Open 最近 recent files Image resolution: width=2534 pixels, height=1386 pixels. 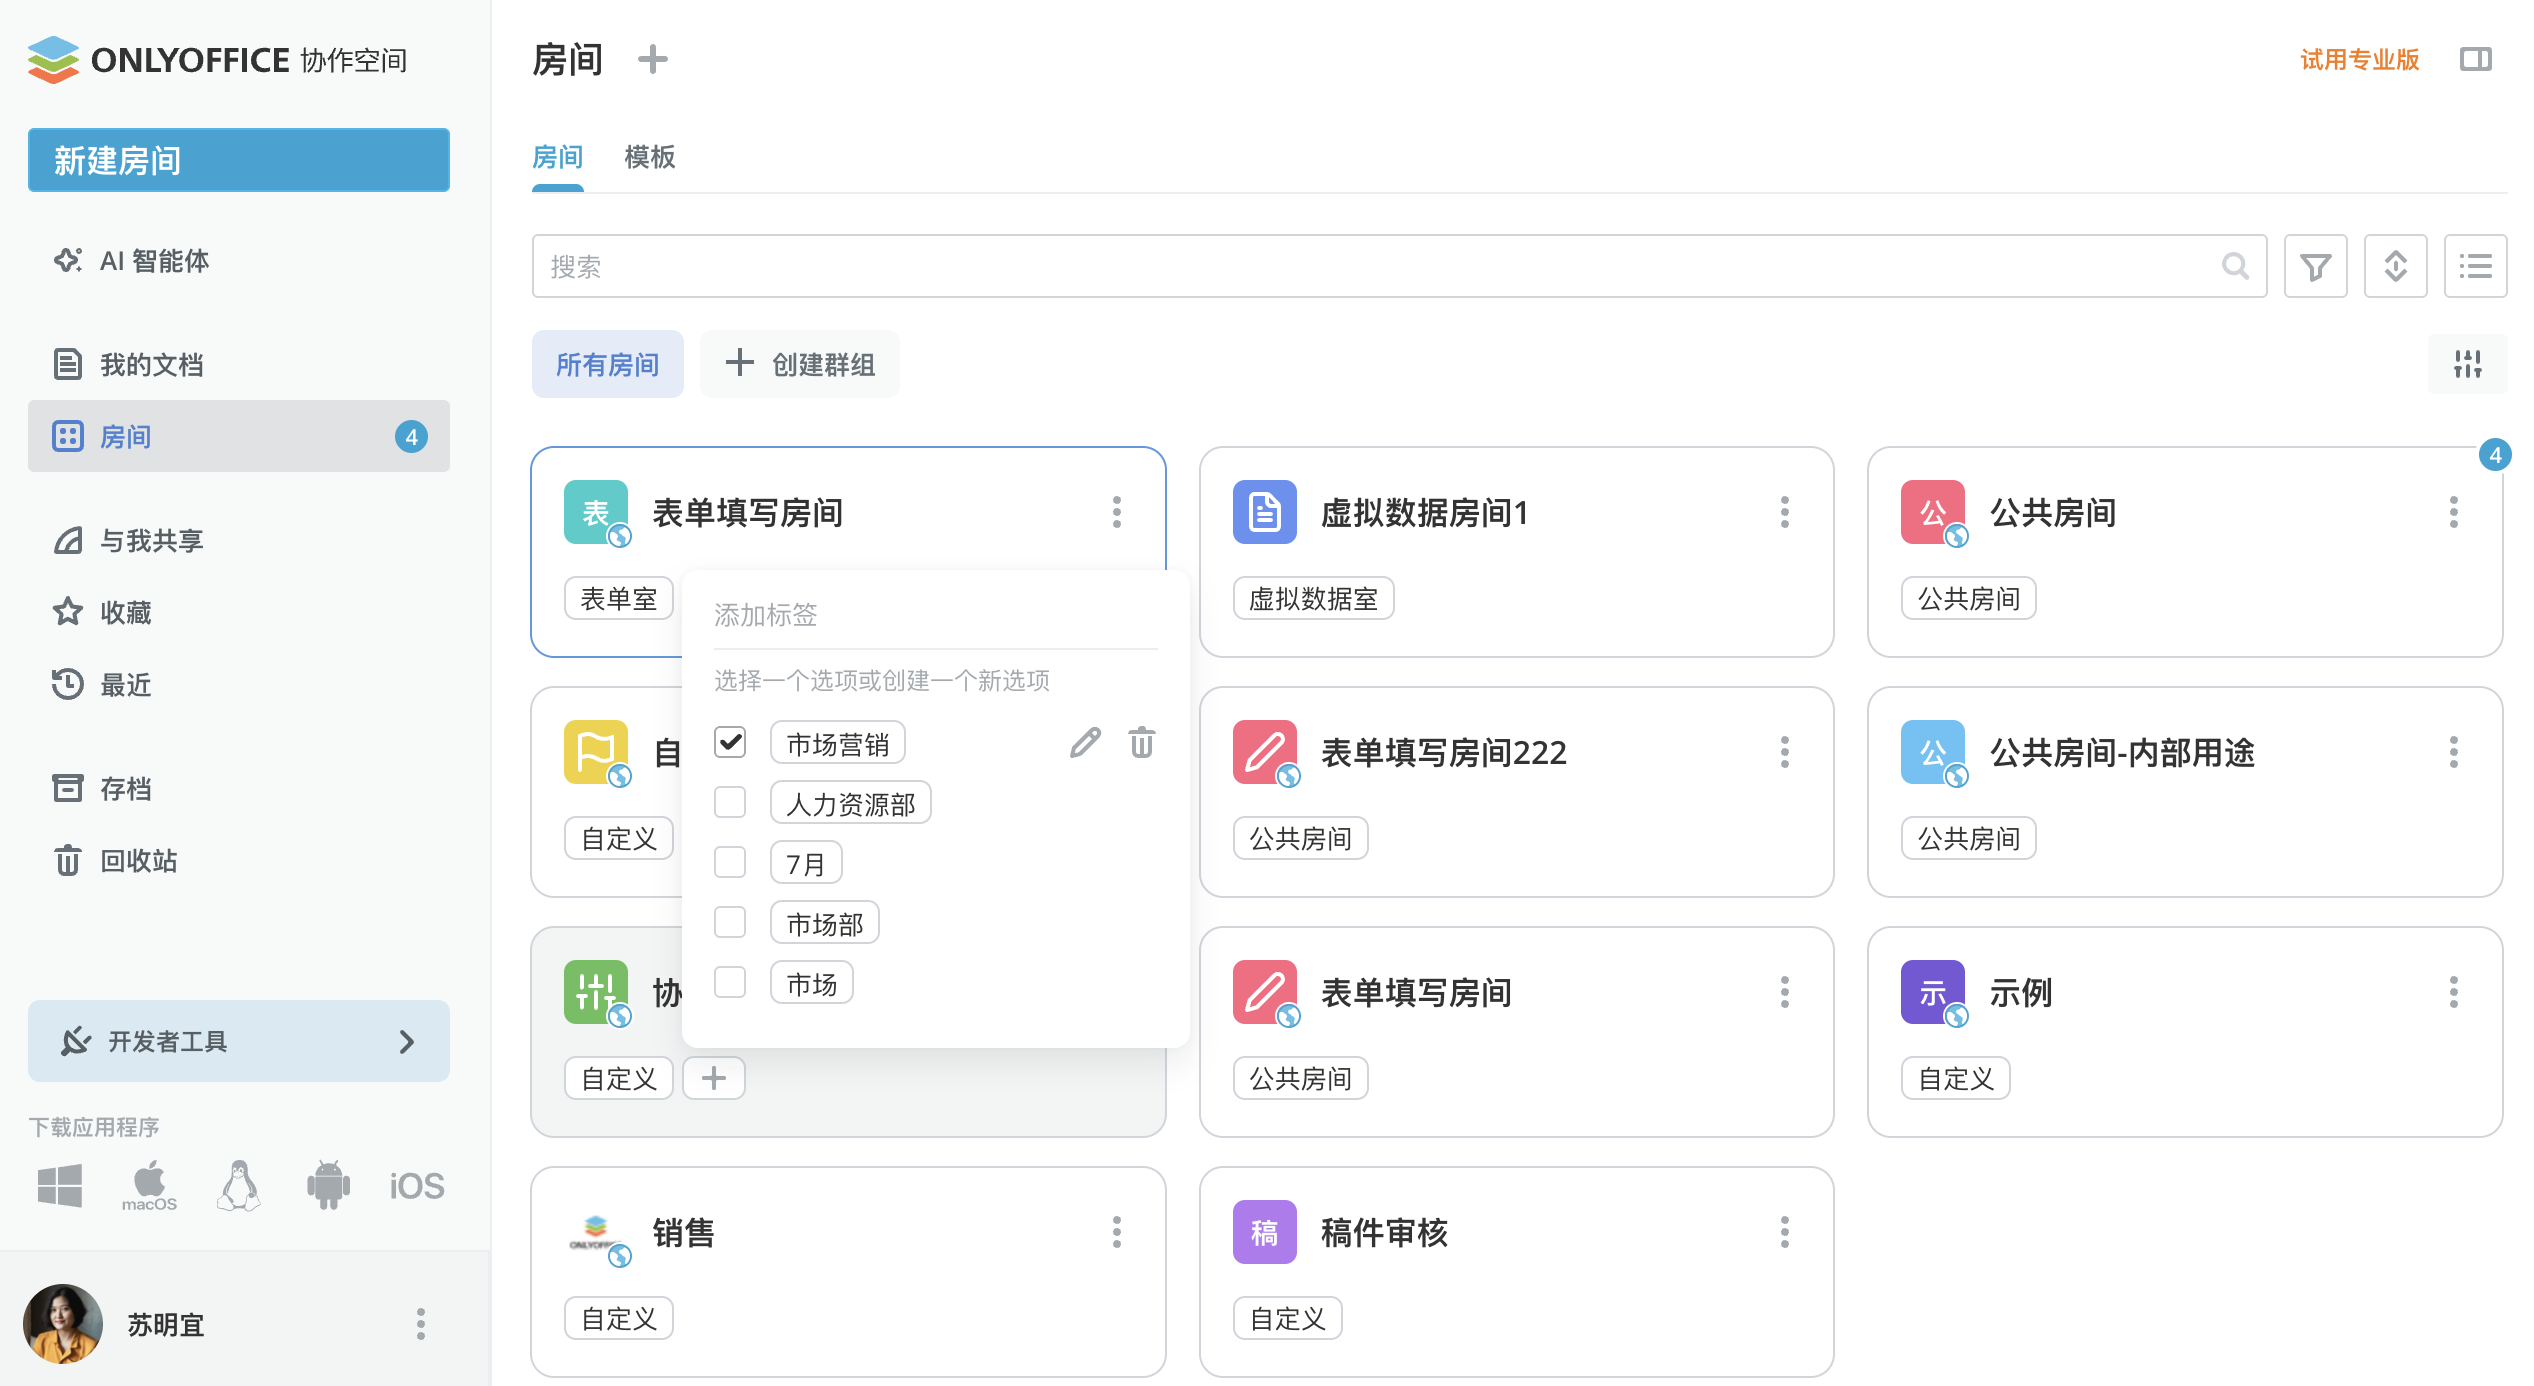coord(239,685)
